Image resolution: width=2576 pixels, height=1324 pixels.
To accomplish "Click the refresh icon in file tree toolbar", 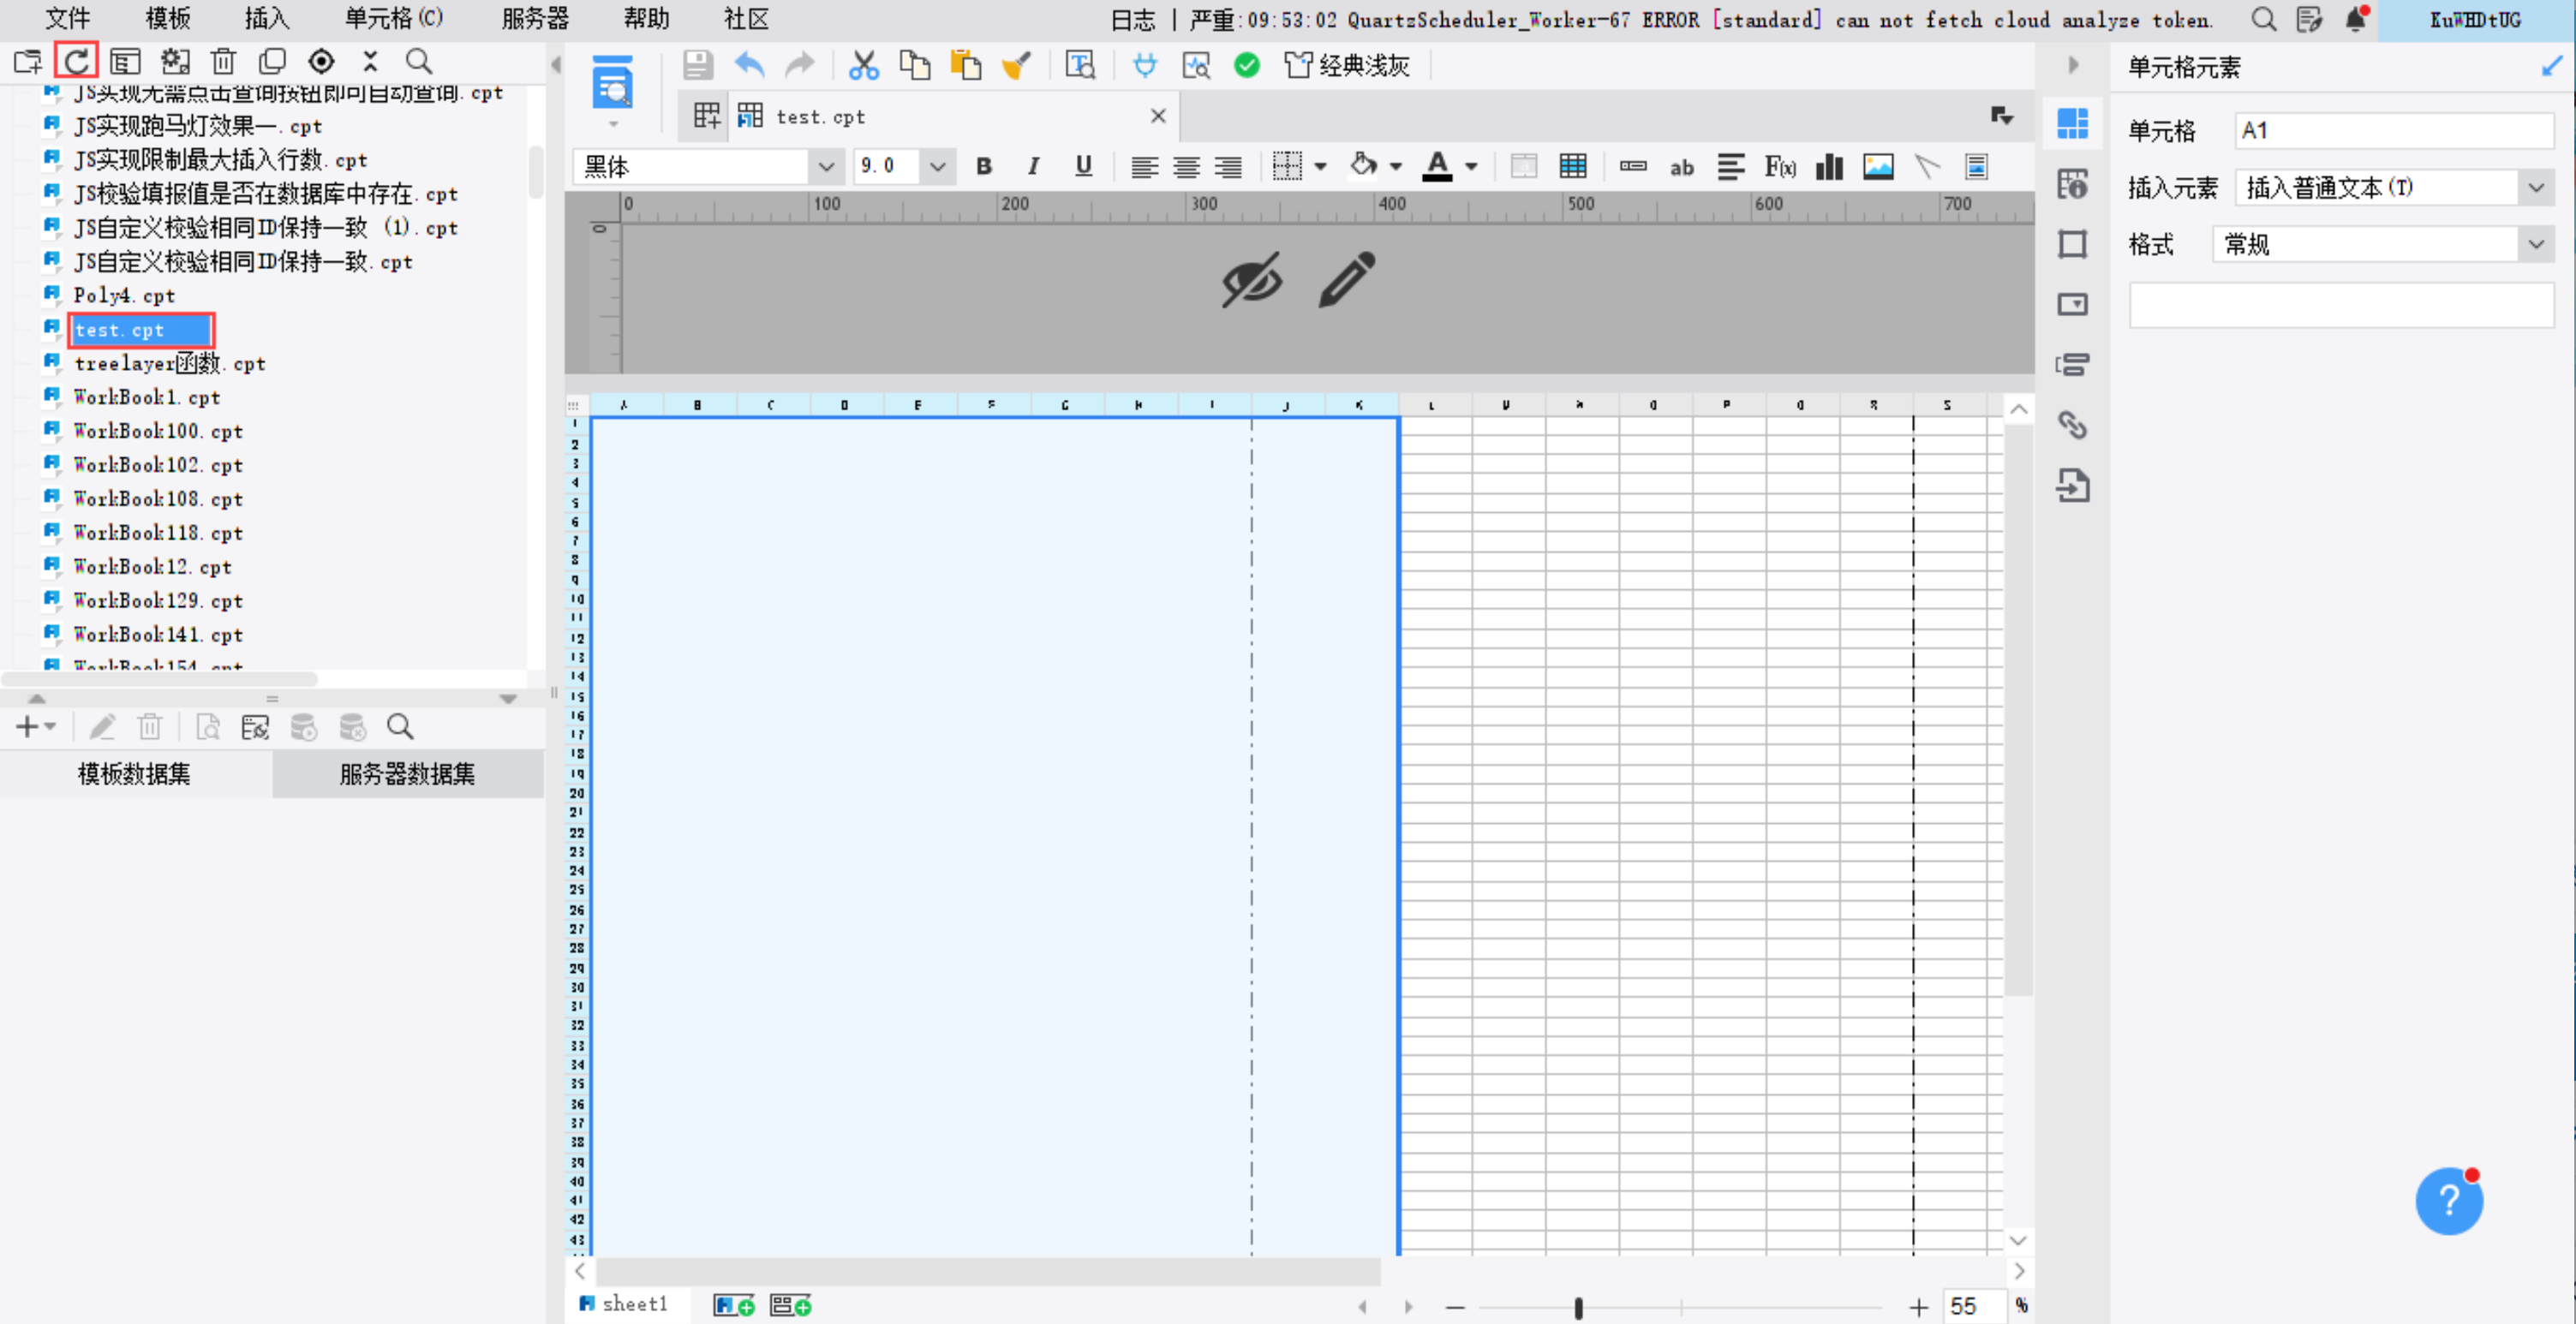I will coord(76,61).
